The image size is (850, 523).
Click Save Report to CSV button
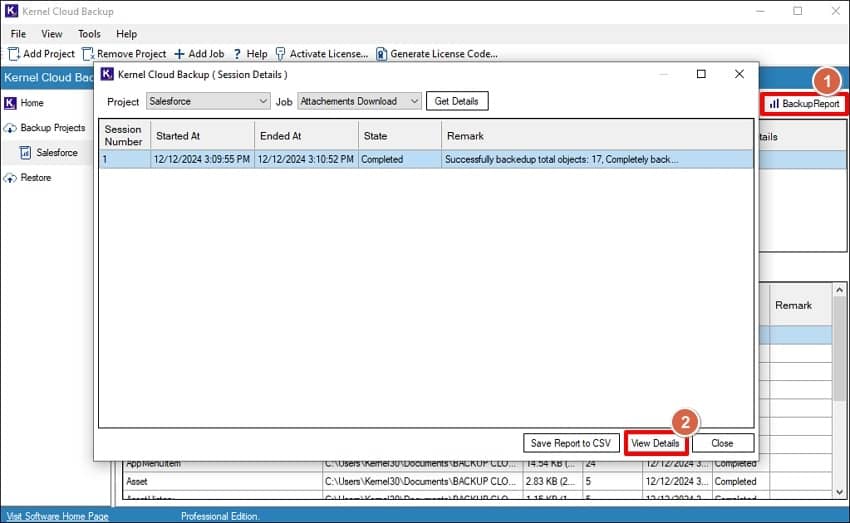(571, 443)
